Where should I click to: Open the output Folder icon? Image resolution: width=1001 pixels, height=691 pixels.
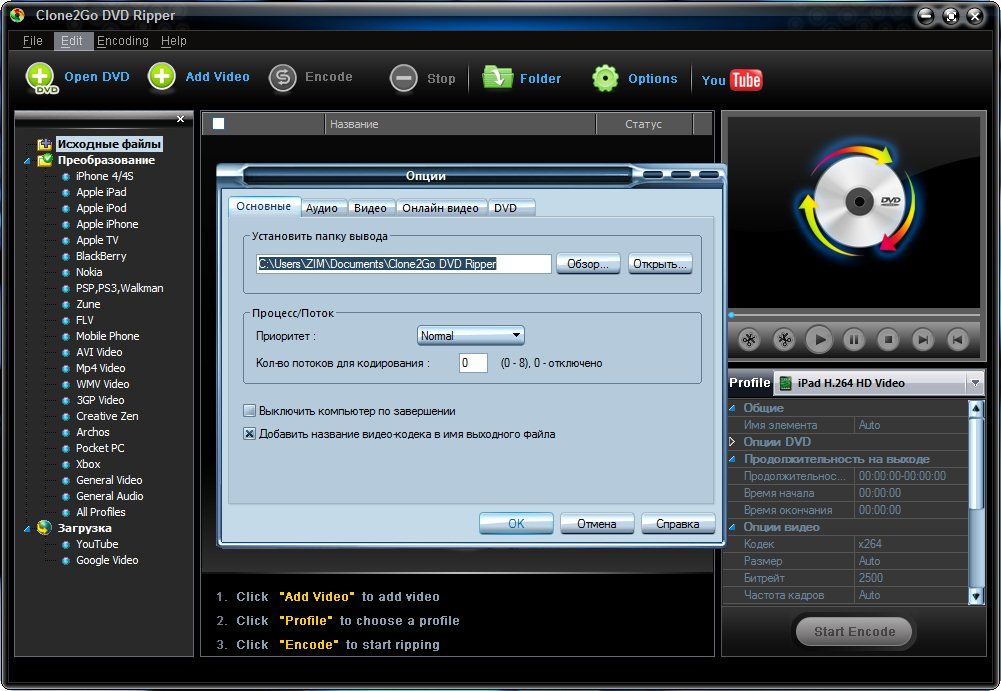click(x=497, y=78)
